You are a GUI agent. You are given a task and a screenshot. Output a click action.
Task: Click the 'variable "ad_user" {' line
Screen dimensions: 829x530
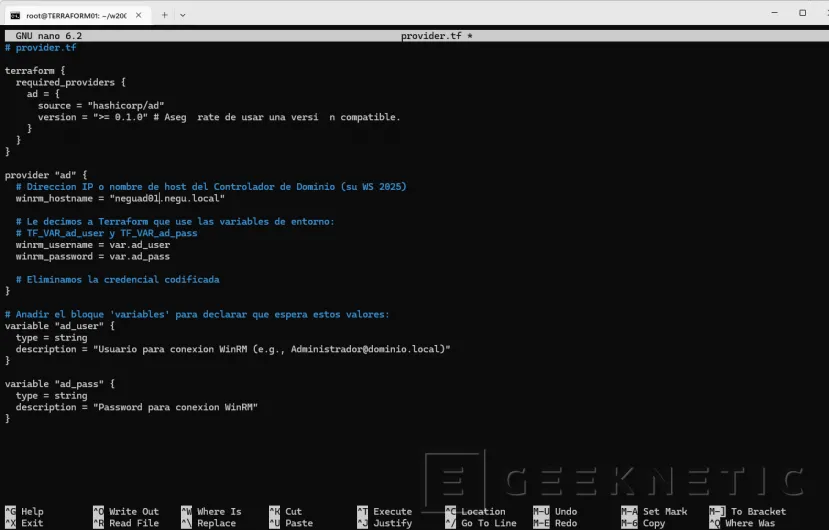60,326
